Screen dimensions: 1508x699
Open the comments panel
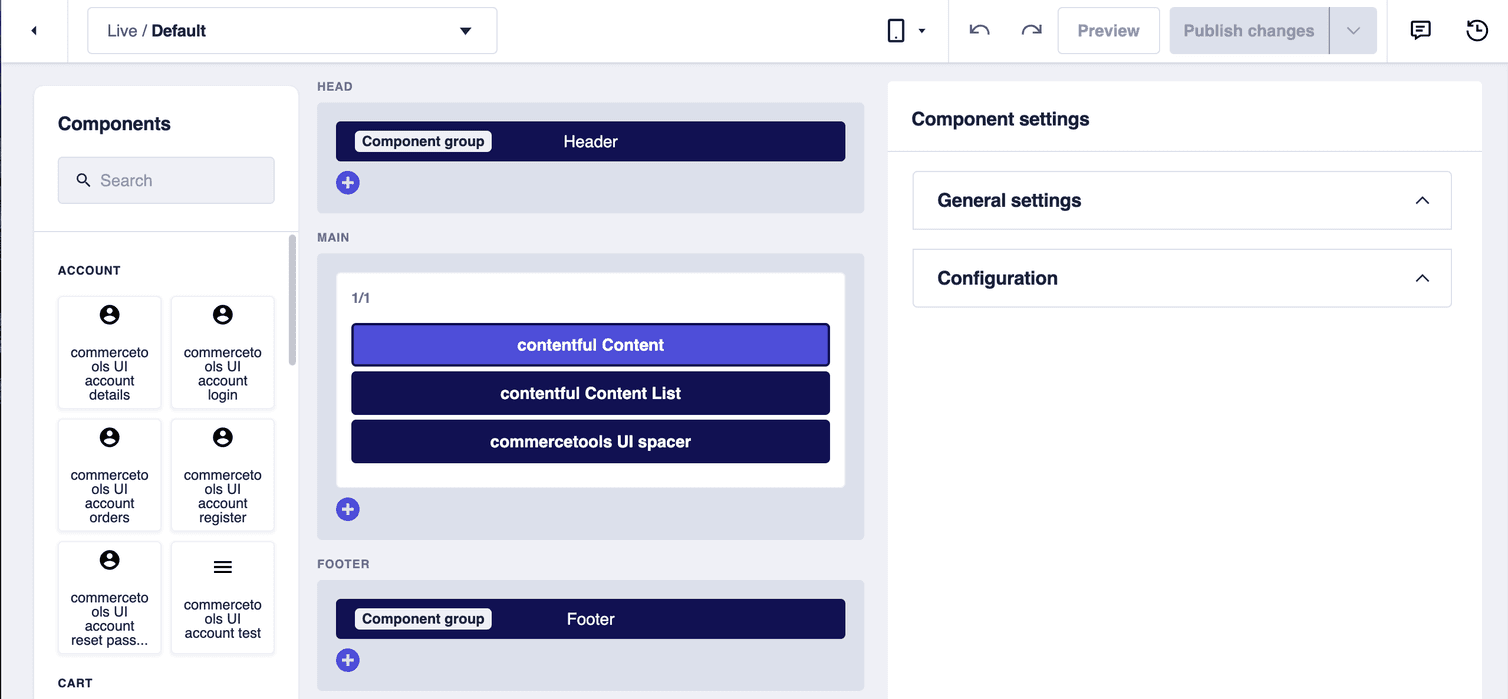click(x=1420, y=30)
